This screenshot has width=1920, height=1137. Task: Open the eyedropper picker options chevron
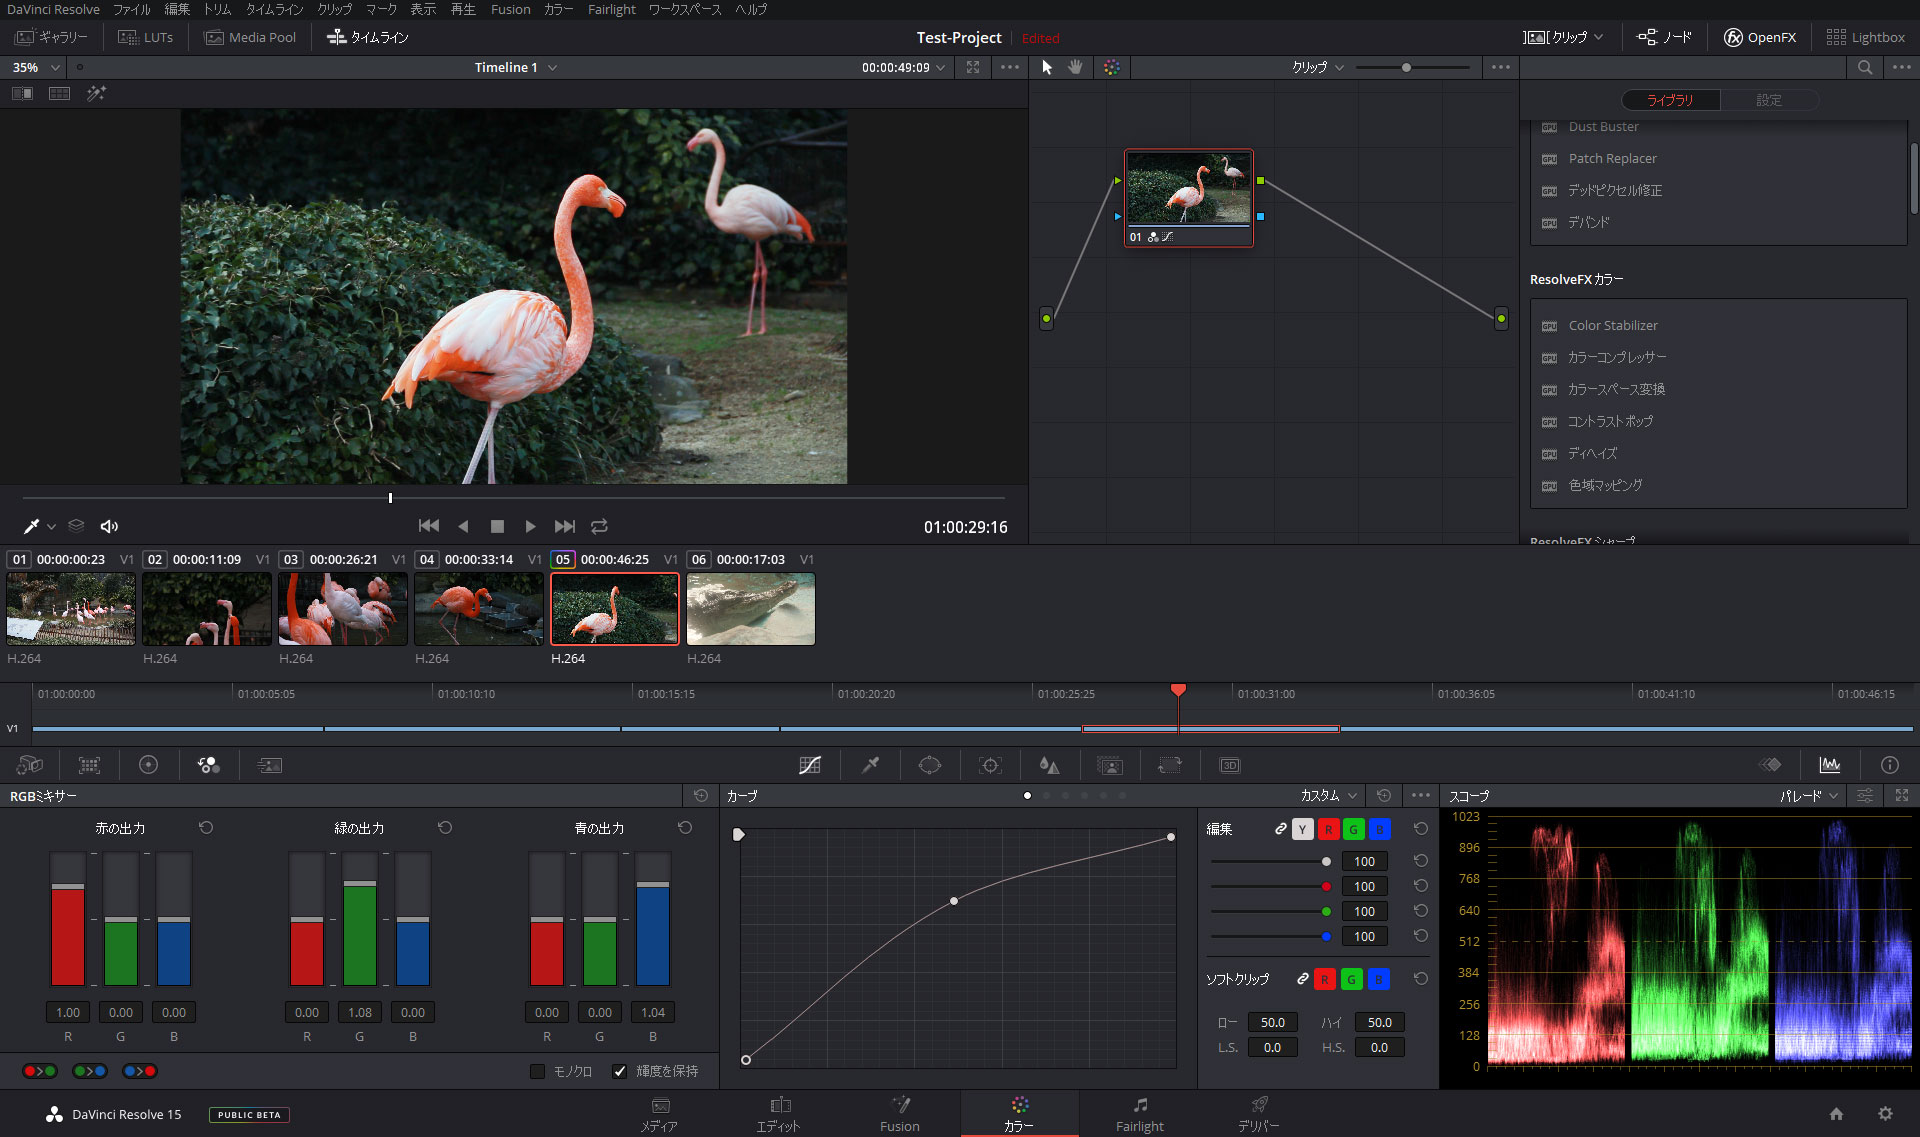pos(51,527)
